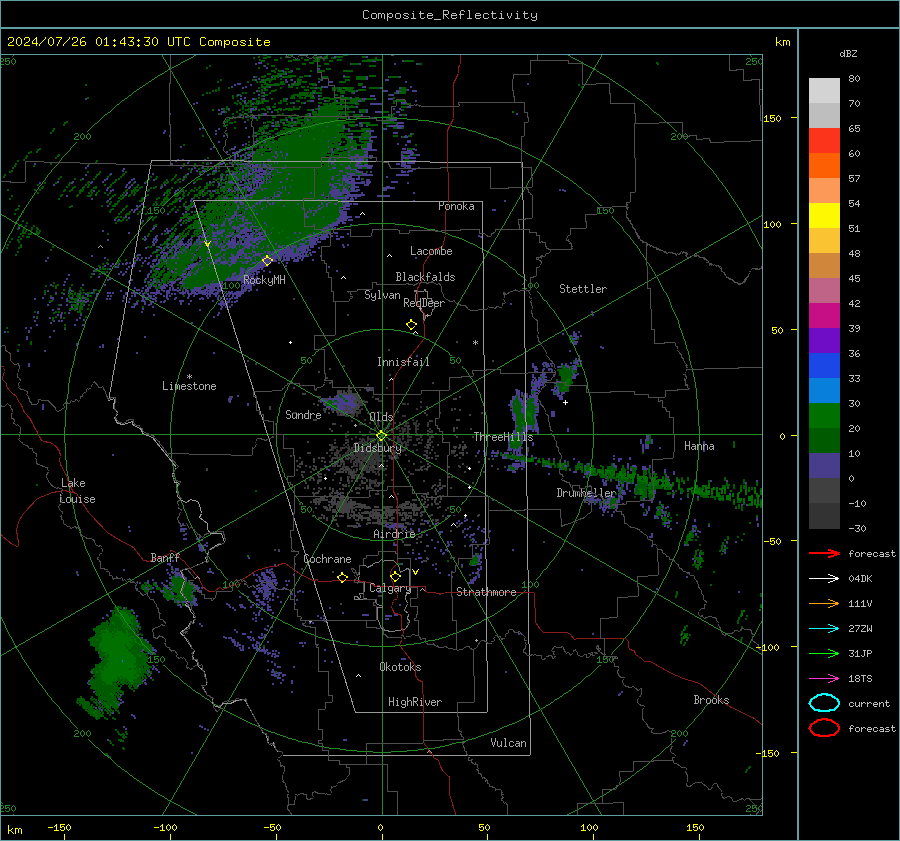Click the yellow diamond marker at RockyMH

pos(267,261)
